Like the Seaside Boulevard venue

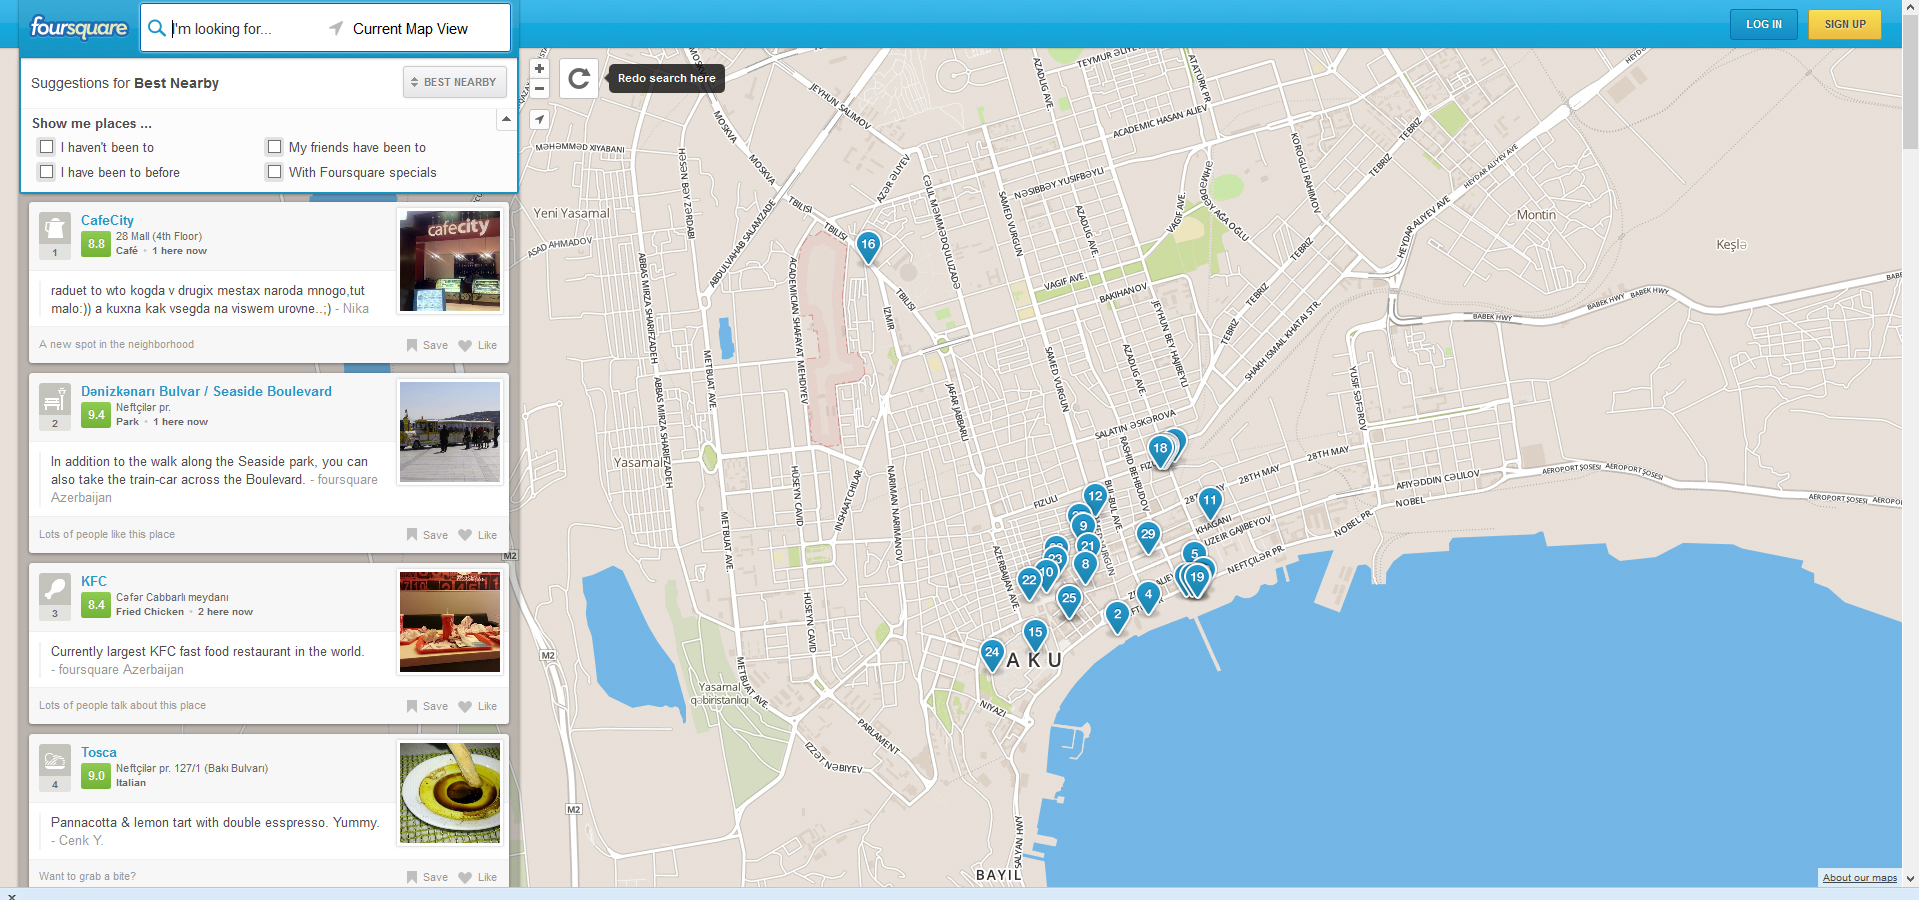coord(478,535)
